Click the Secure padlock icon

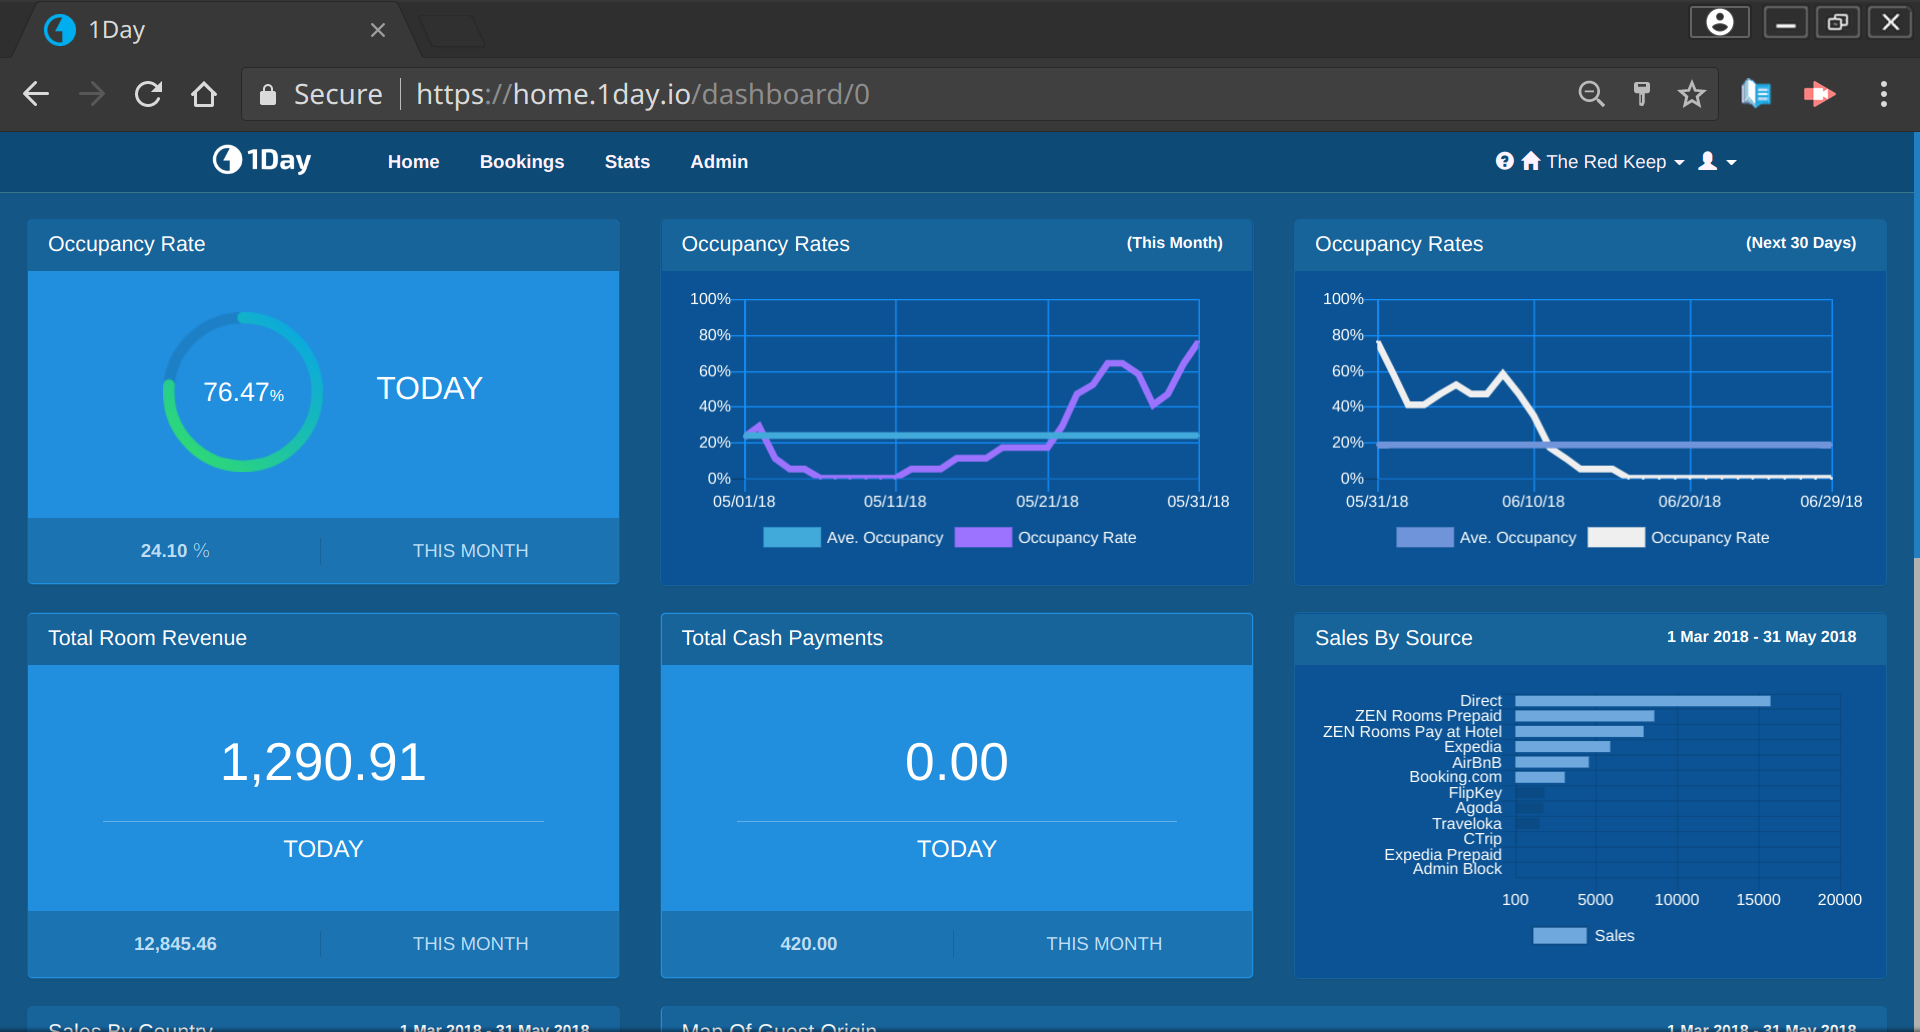[x=267, y=93]
